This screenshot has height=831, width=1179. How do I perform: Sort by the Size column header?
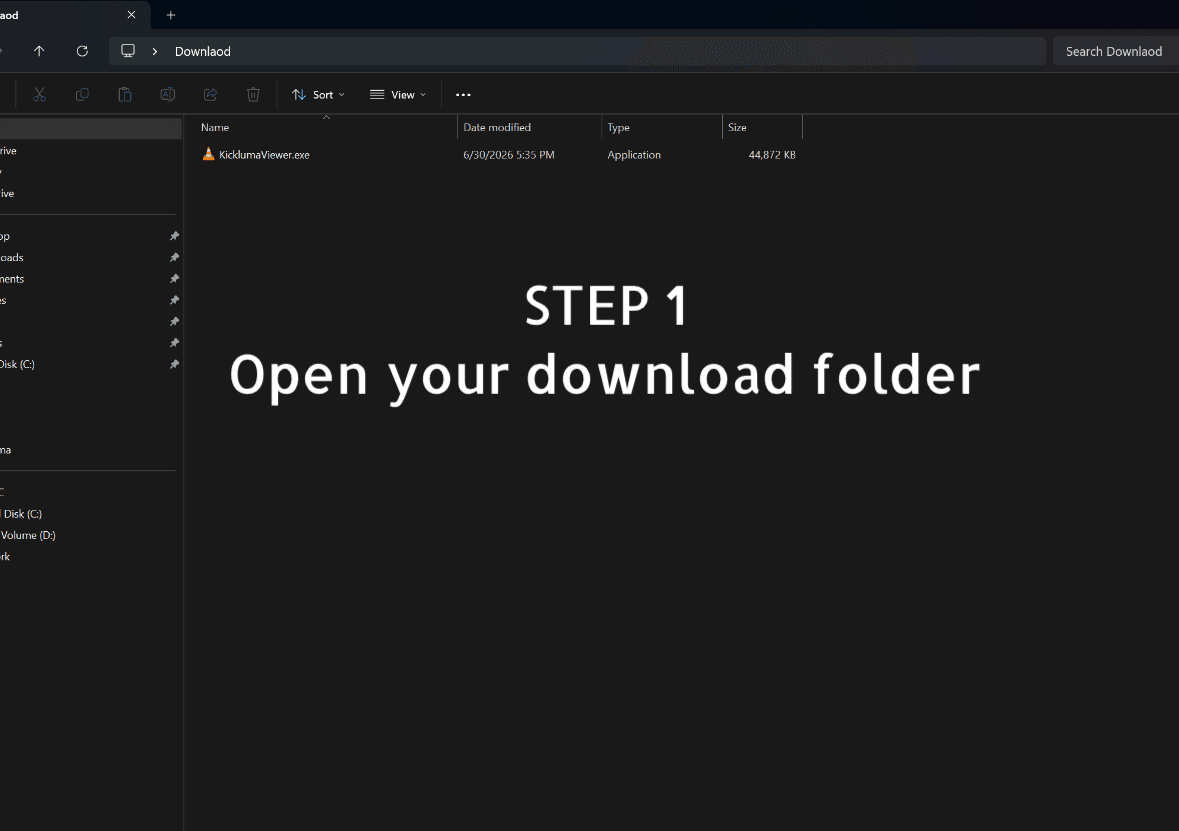pos(737,127)
